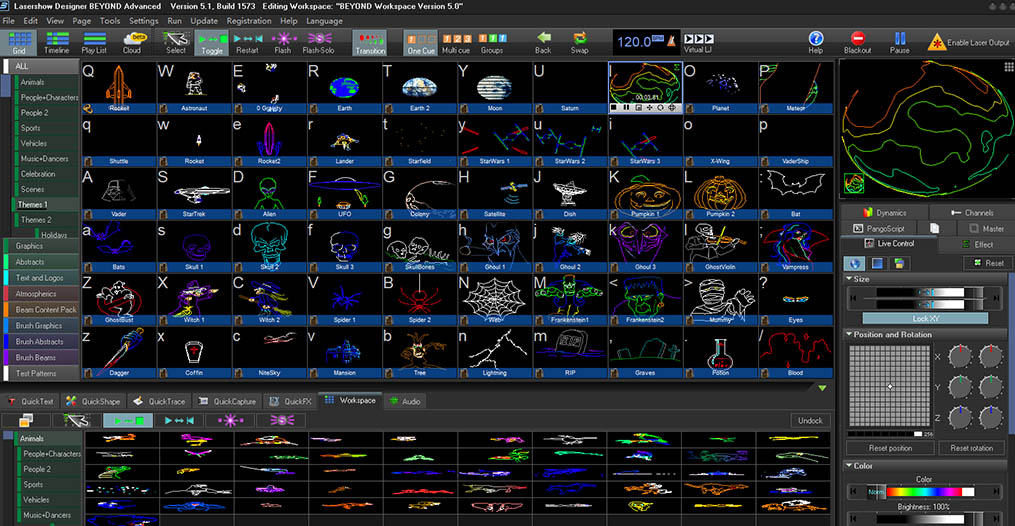Collapse the Color section header
This screenshot has height=526, width=1015.
[862, 466]
